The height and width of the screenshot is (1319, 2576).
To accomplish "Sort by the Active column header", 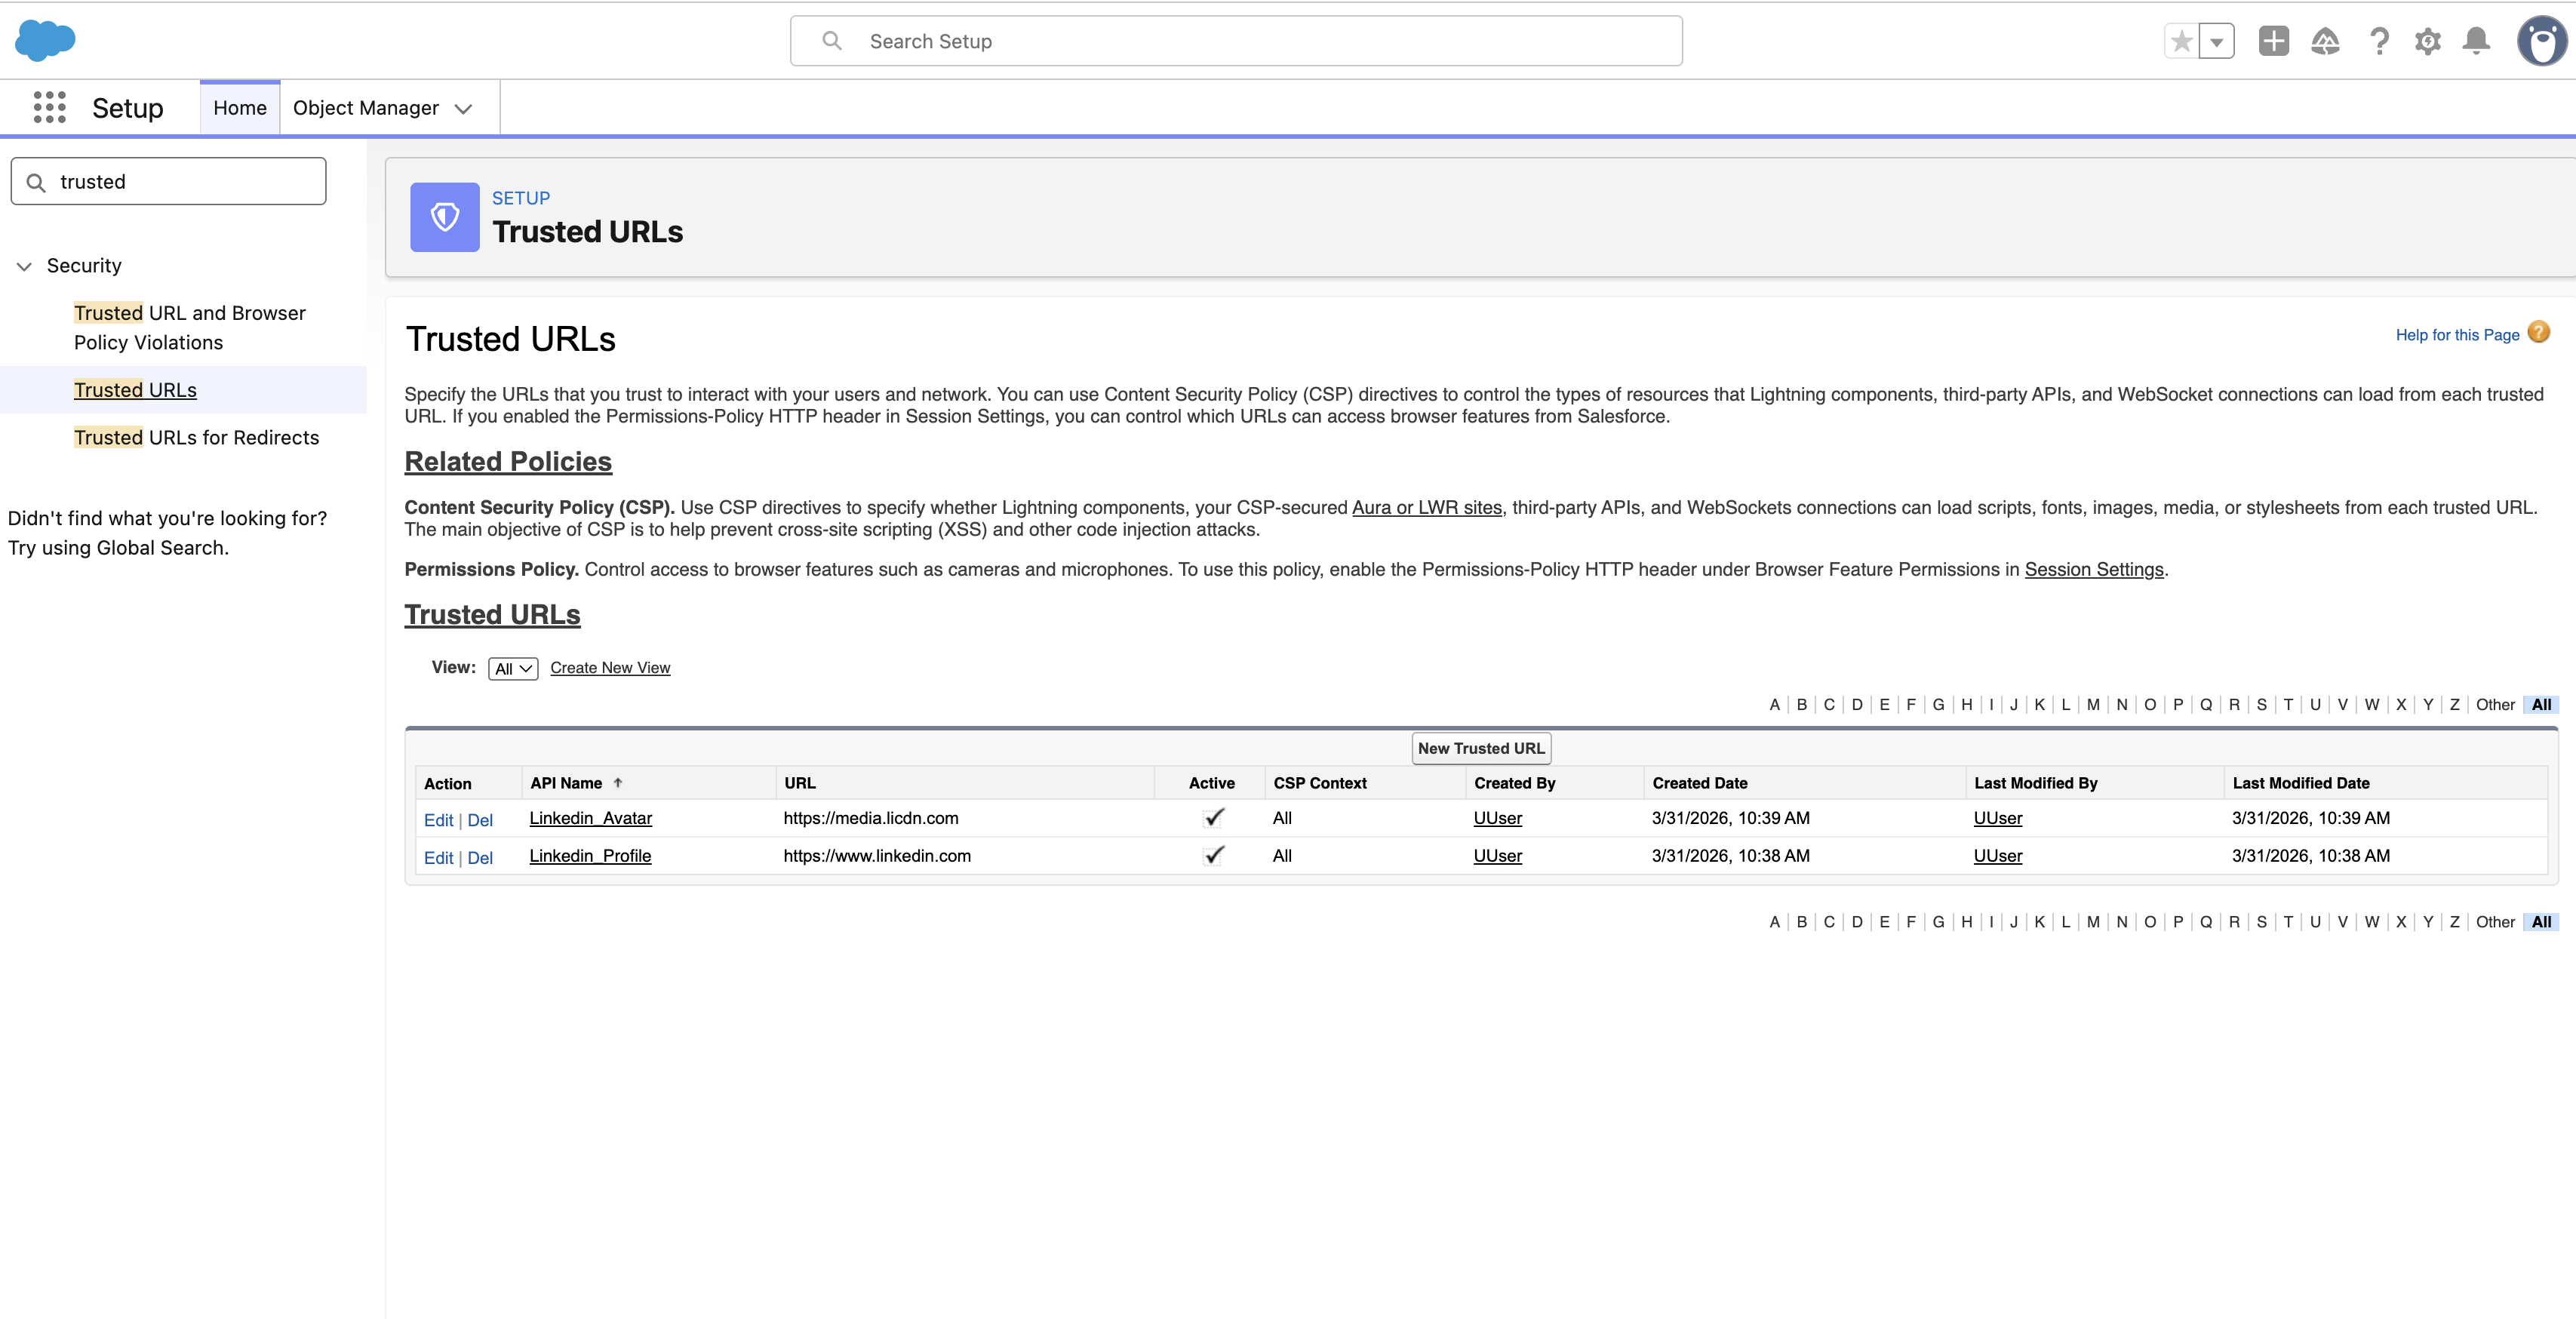I will pos(1211,783).
